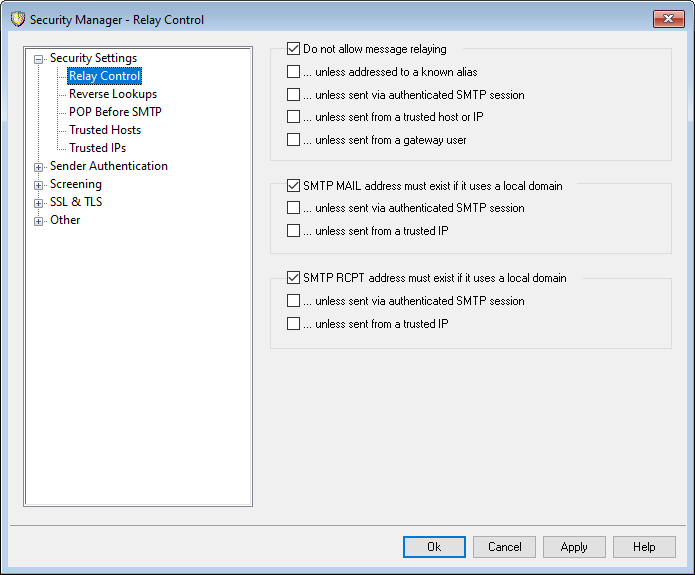
Task: Expand the Screening tree node
Action: (39, 185)
